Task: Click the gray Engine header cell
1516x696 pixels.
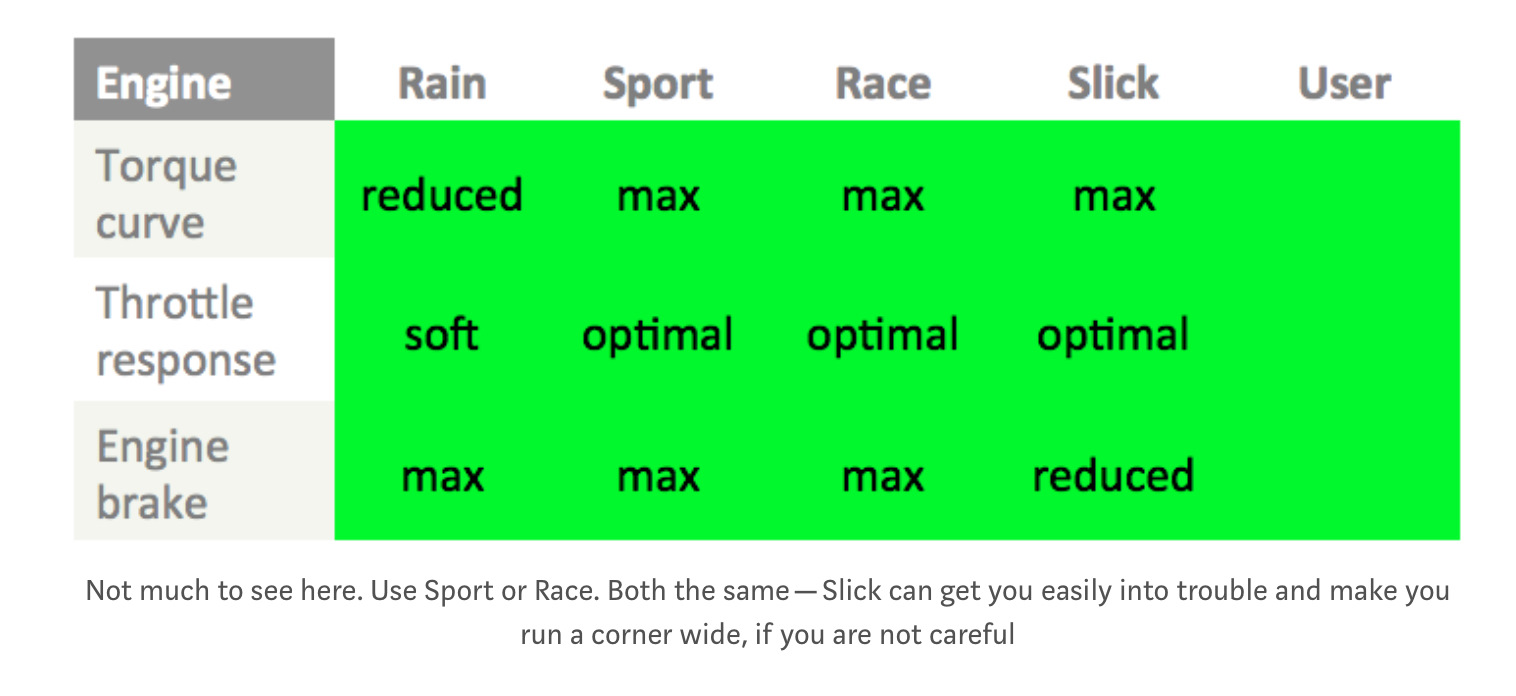Action: [203, 81]
